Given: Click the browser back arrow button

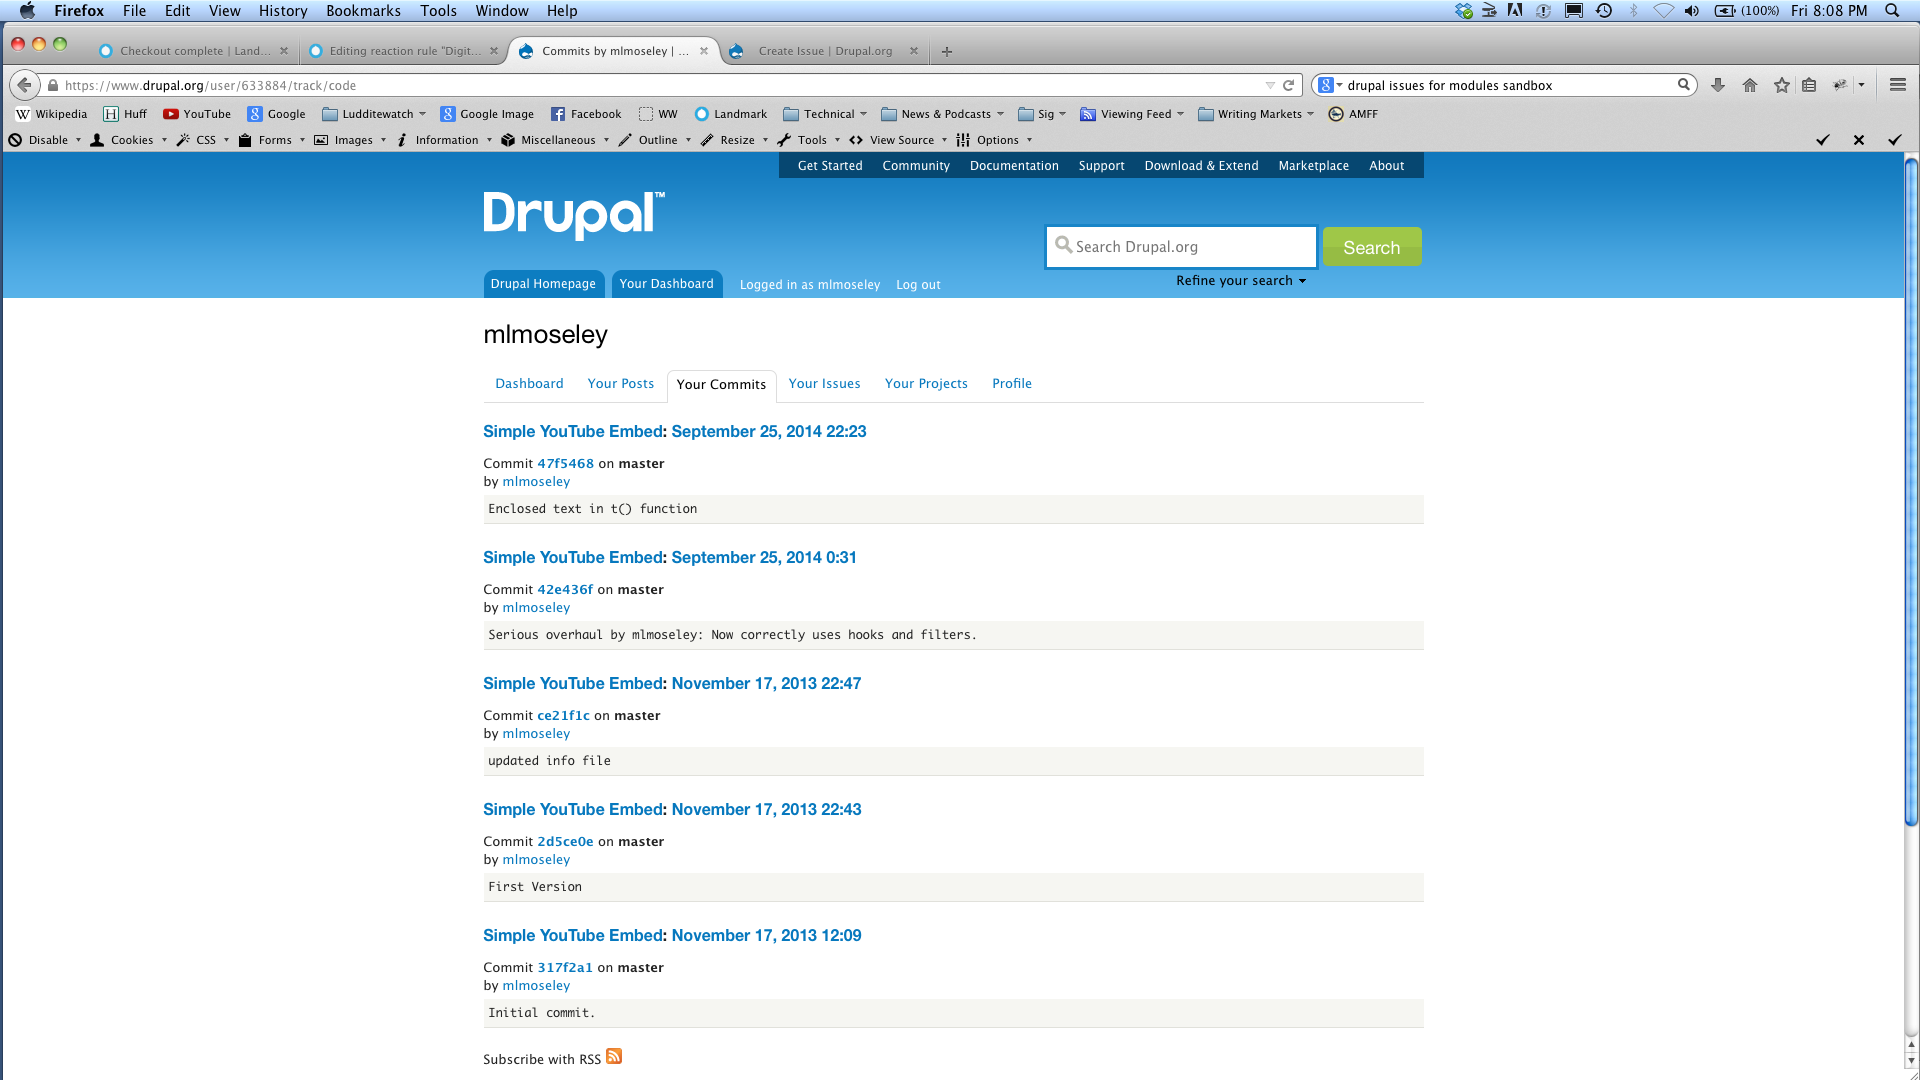Looking at the screenshot, I should (25, 85).
